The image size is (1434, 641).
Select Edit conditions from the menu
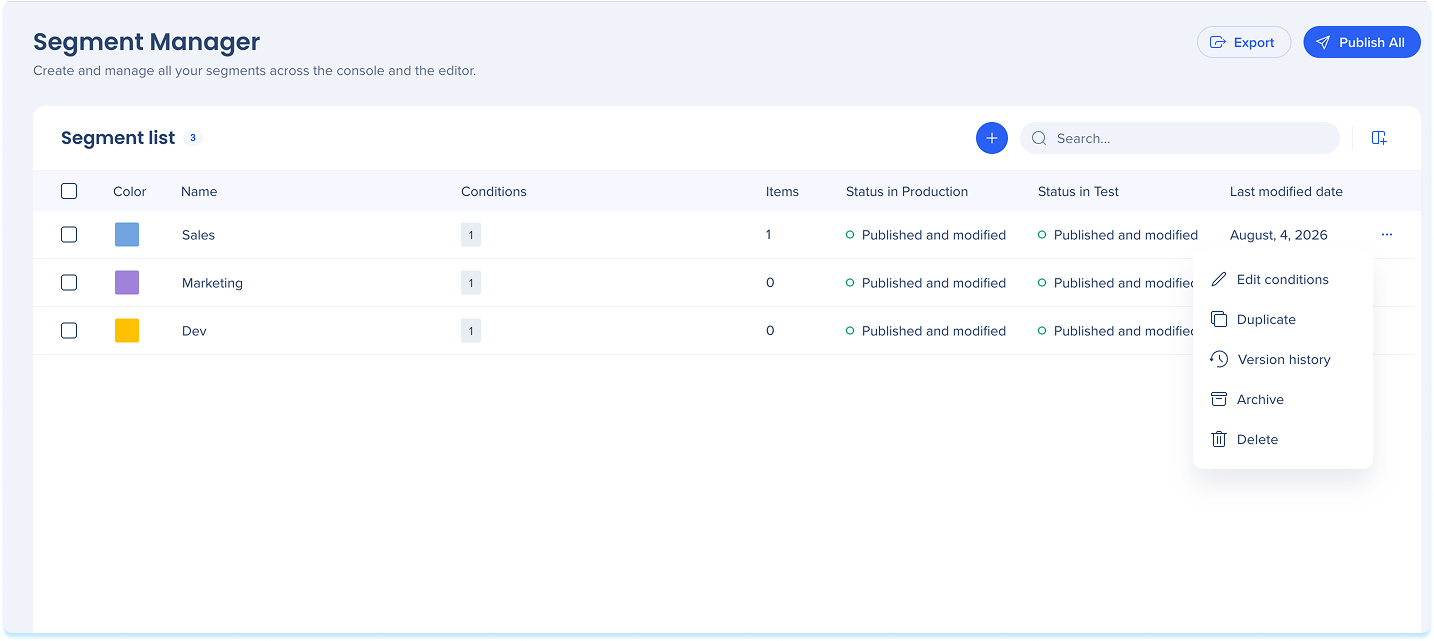tap(1283, 279)
